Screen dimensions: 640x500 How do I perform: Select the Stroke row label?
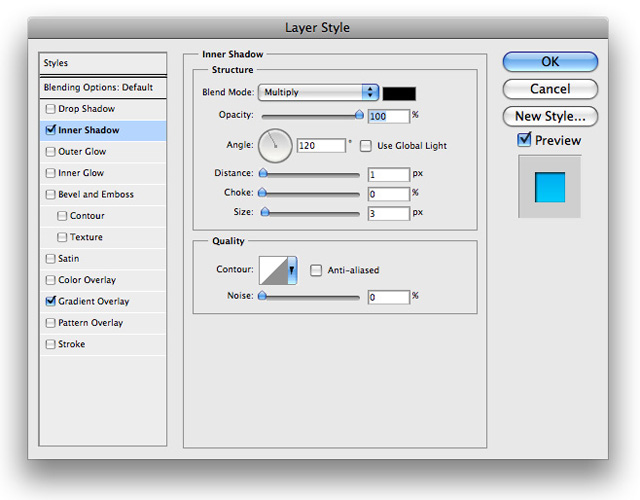tap(71, 344)
